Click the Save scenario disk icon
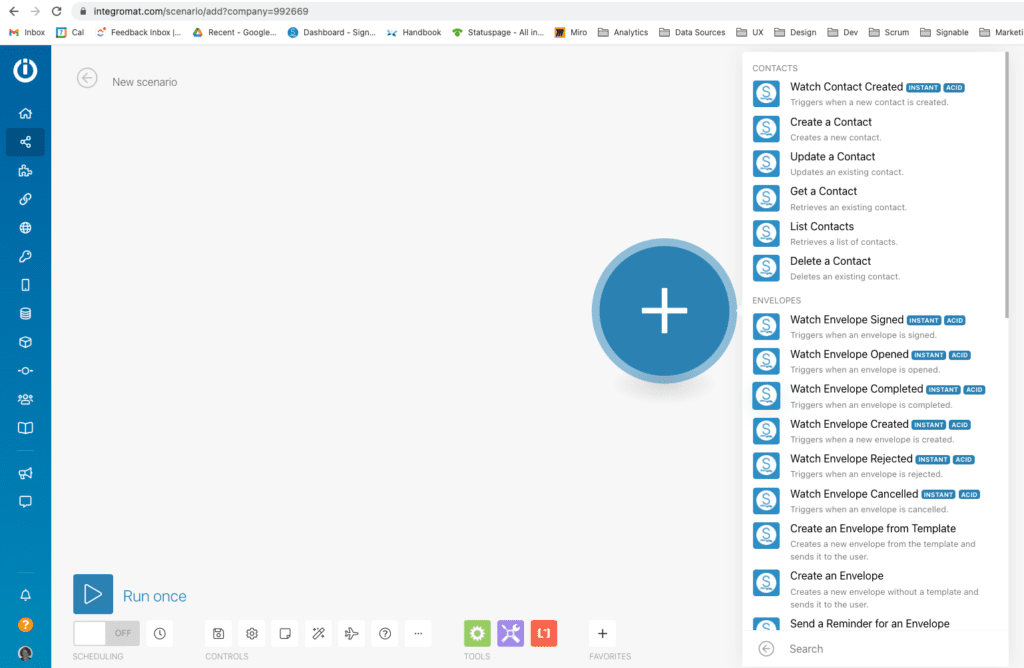Image resolution: width=1024 pixels, height=668 pixels. (218, 633)
